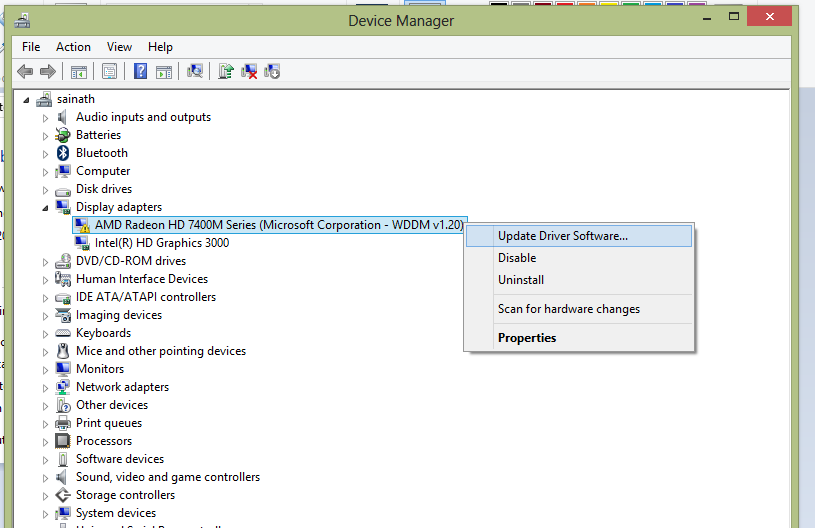
Task: Select the Storage controllers icon
Action: 63,495
